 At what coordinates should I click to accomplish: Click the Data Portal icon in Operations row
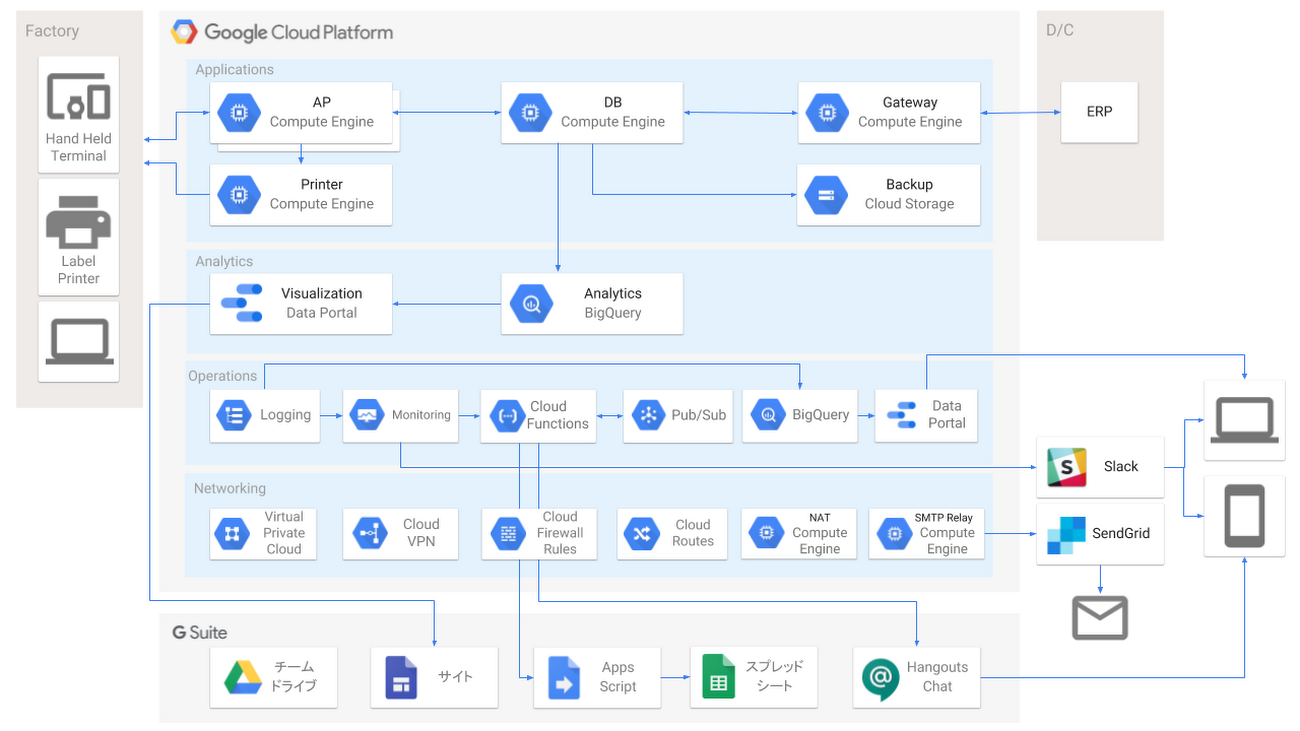point(901,415)
